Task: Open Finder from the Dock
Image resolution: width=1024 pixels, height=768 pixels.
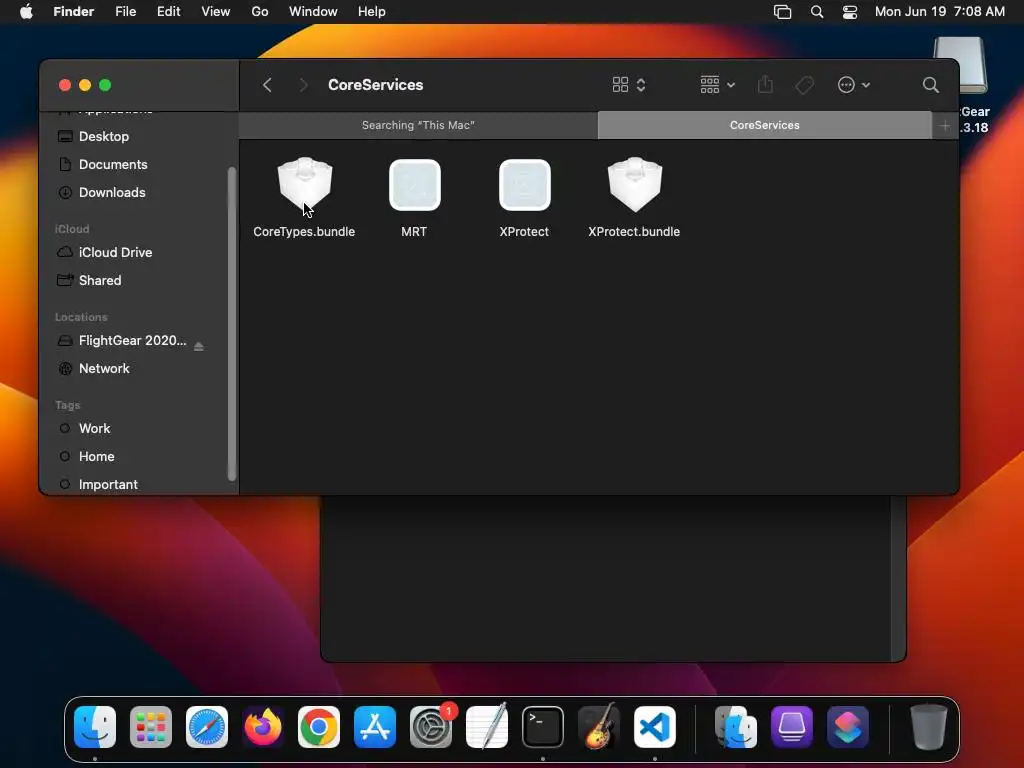Action: pos(95,727)
